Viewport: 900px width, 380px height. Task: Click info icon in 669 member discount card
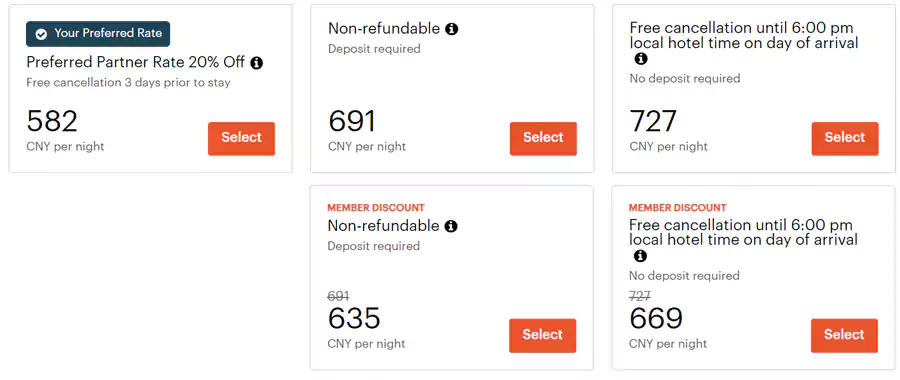tap(641, 256)
